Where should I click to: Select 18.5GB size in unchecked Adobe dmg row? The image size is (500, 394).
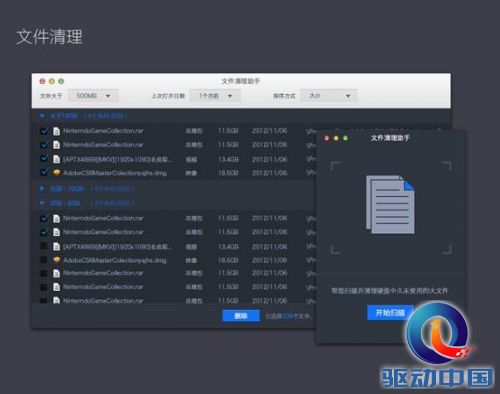coord(228,260)
